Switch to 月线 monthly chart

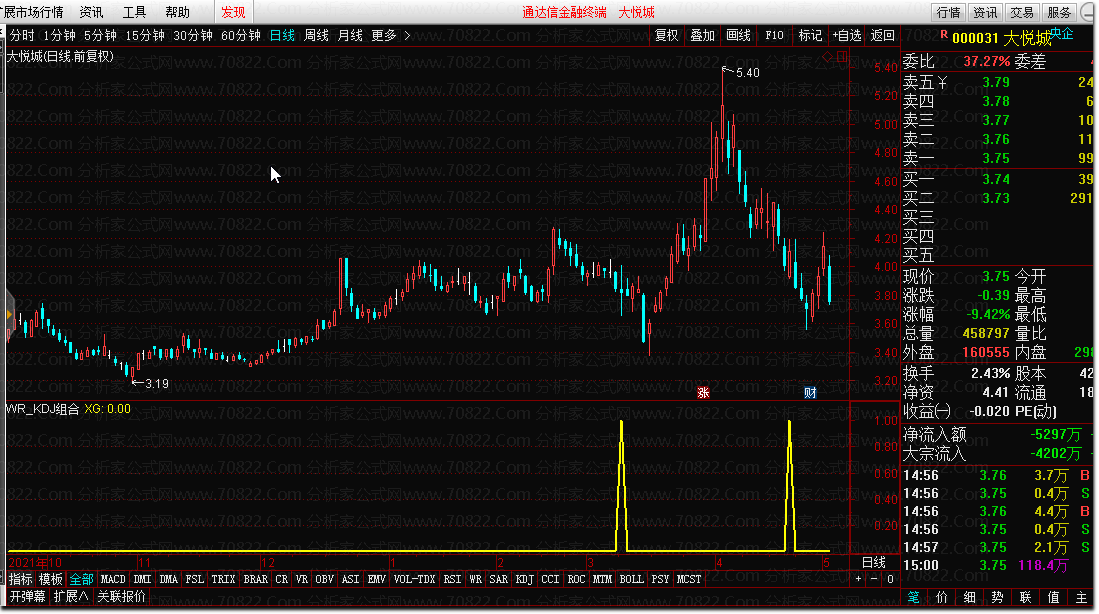[x=350, y=35]
